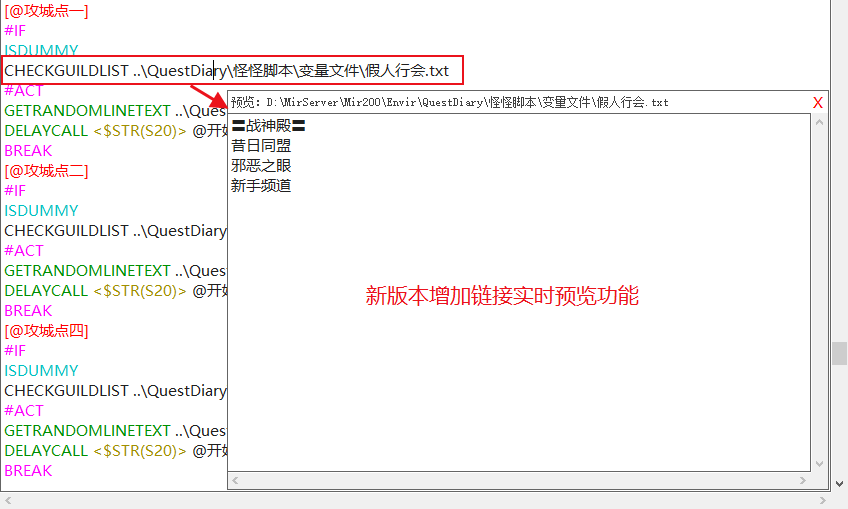The width and height of the screenshot is (848, 509).
Task: Click the editor's bottom scroll-down arrow
Action: (839, 484)
